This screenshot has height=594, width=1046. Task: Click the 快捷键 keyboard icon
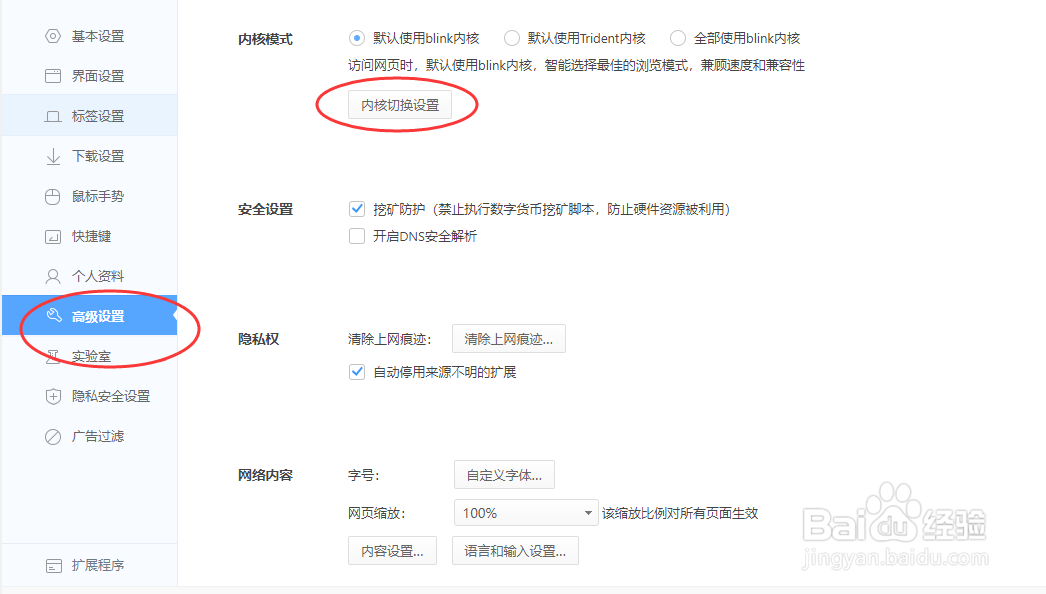tap(53, 236)
